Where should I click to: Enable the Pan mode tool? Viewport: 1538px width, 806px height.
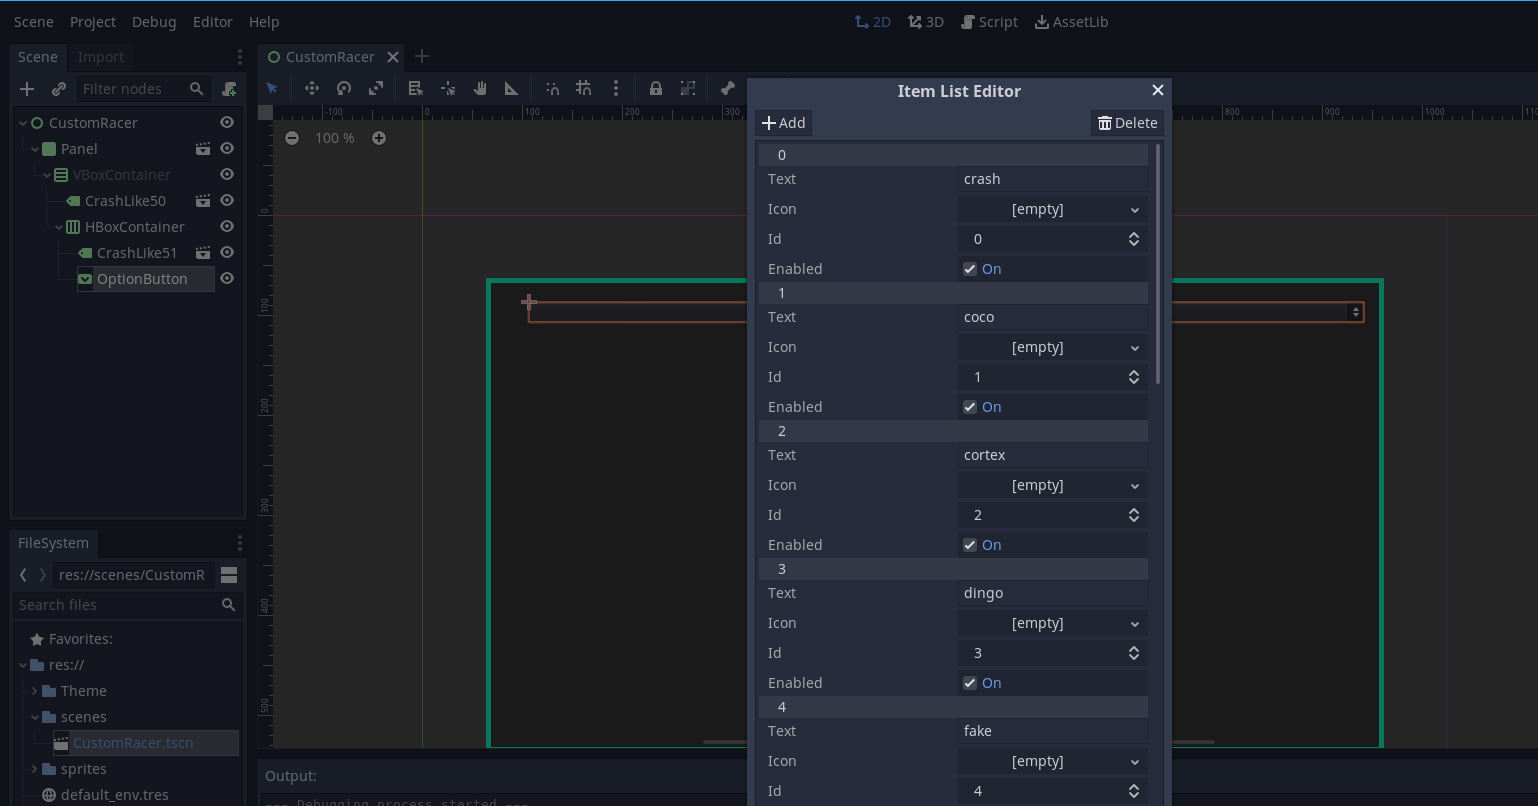tap(479, 88)
